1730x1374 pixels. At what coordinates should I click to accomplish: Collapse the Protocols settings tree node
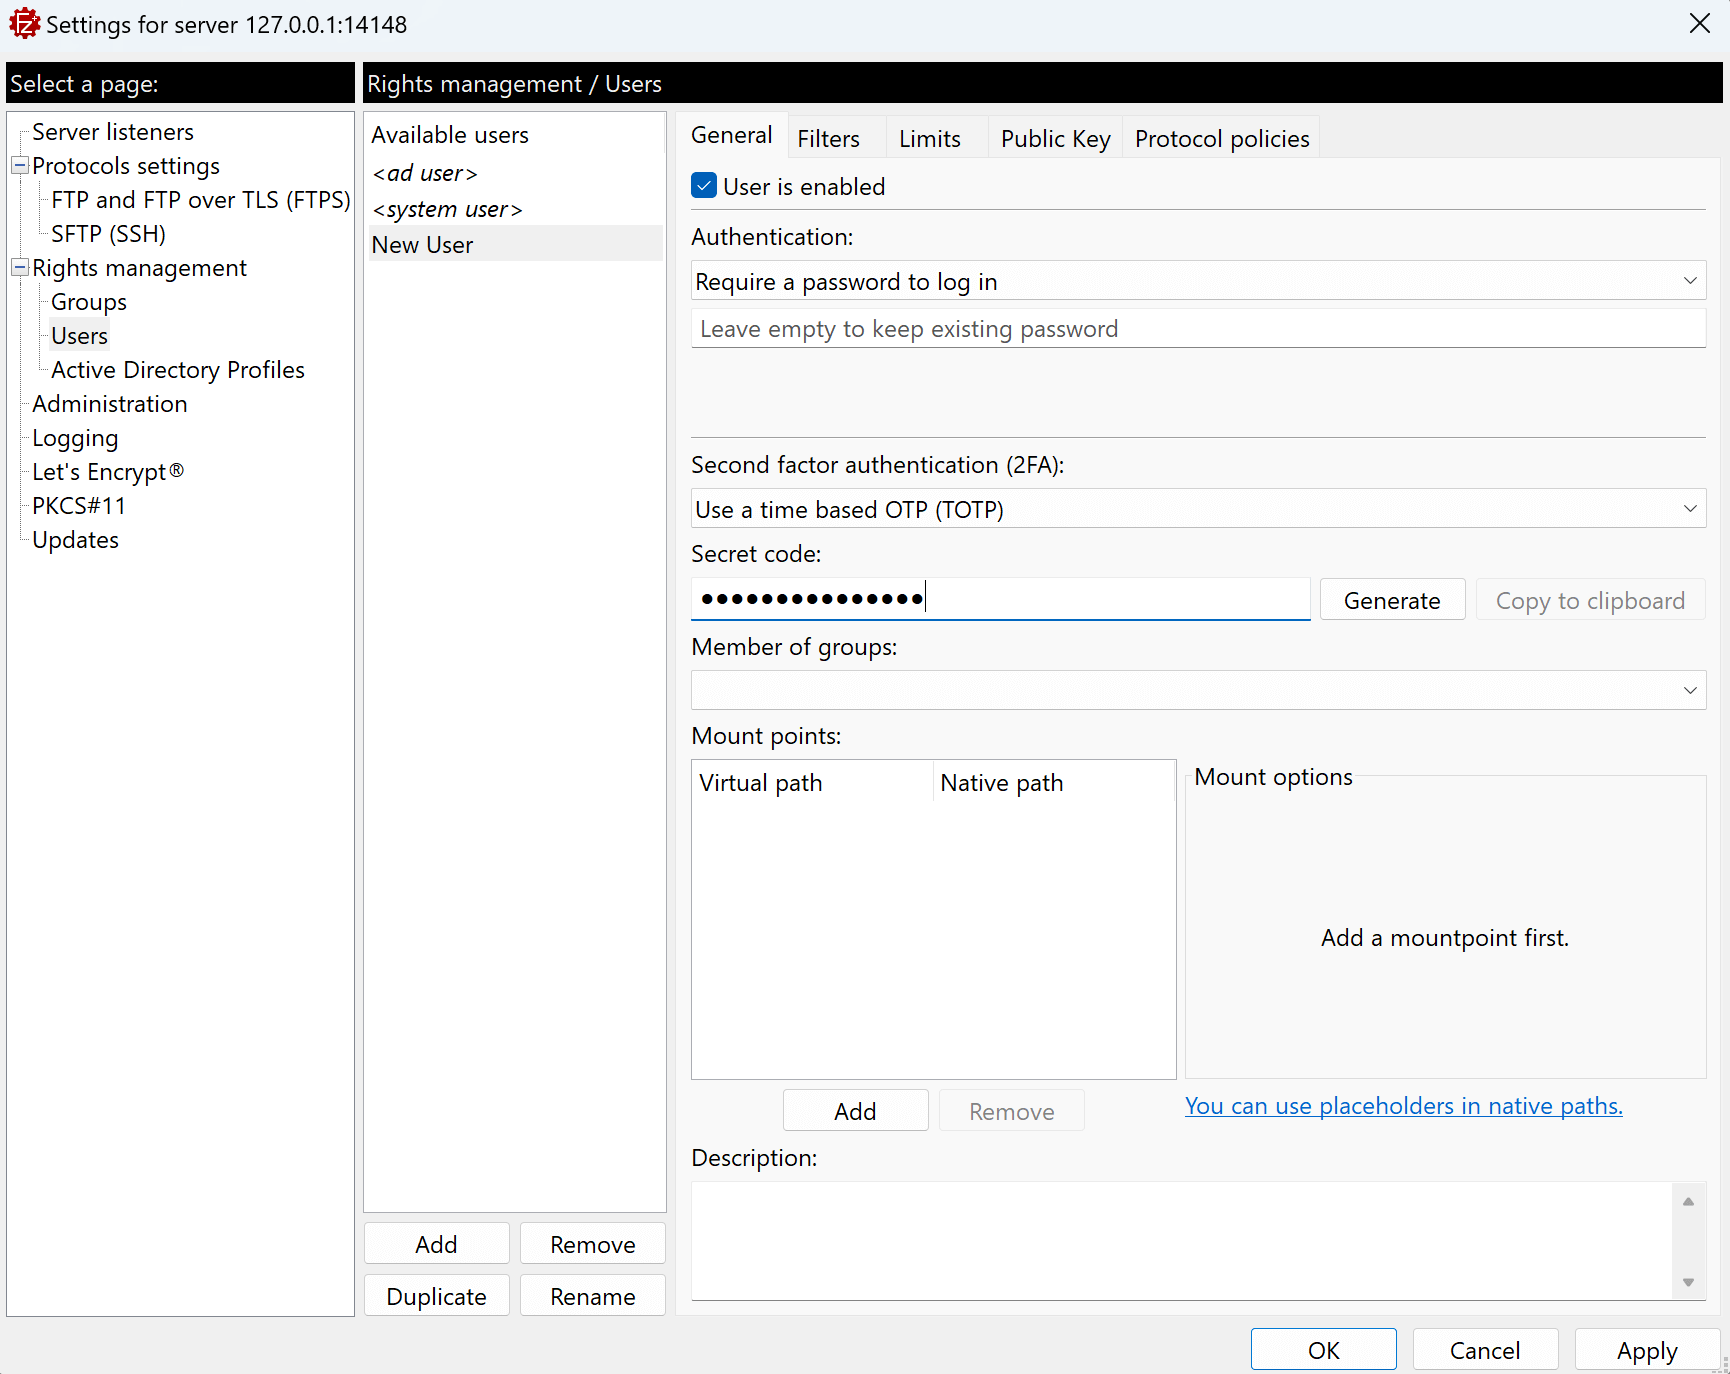[19, 165]
